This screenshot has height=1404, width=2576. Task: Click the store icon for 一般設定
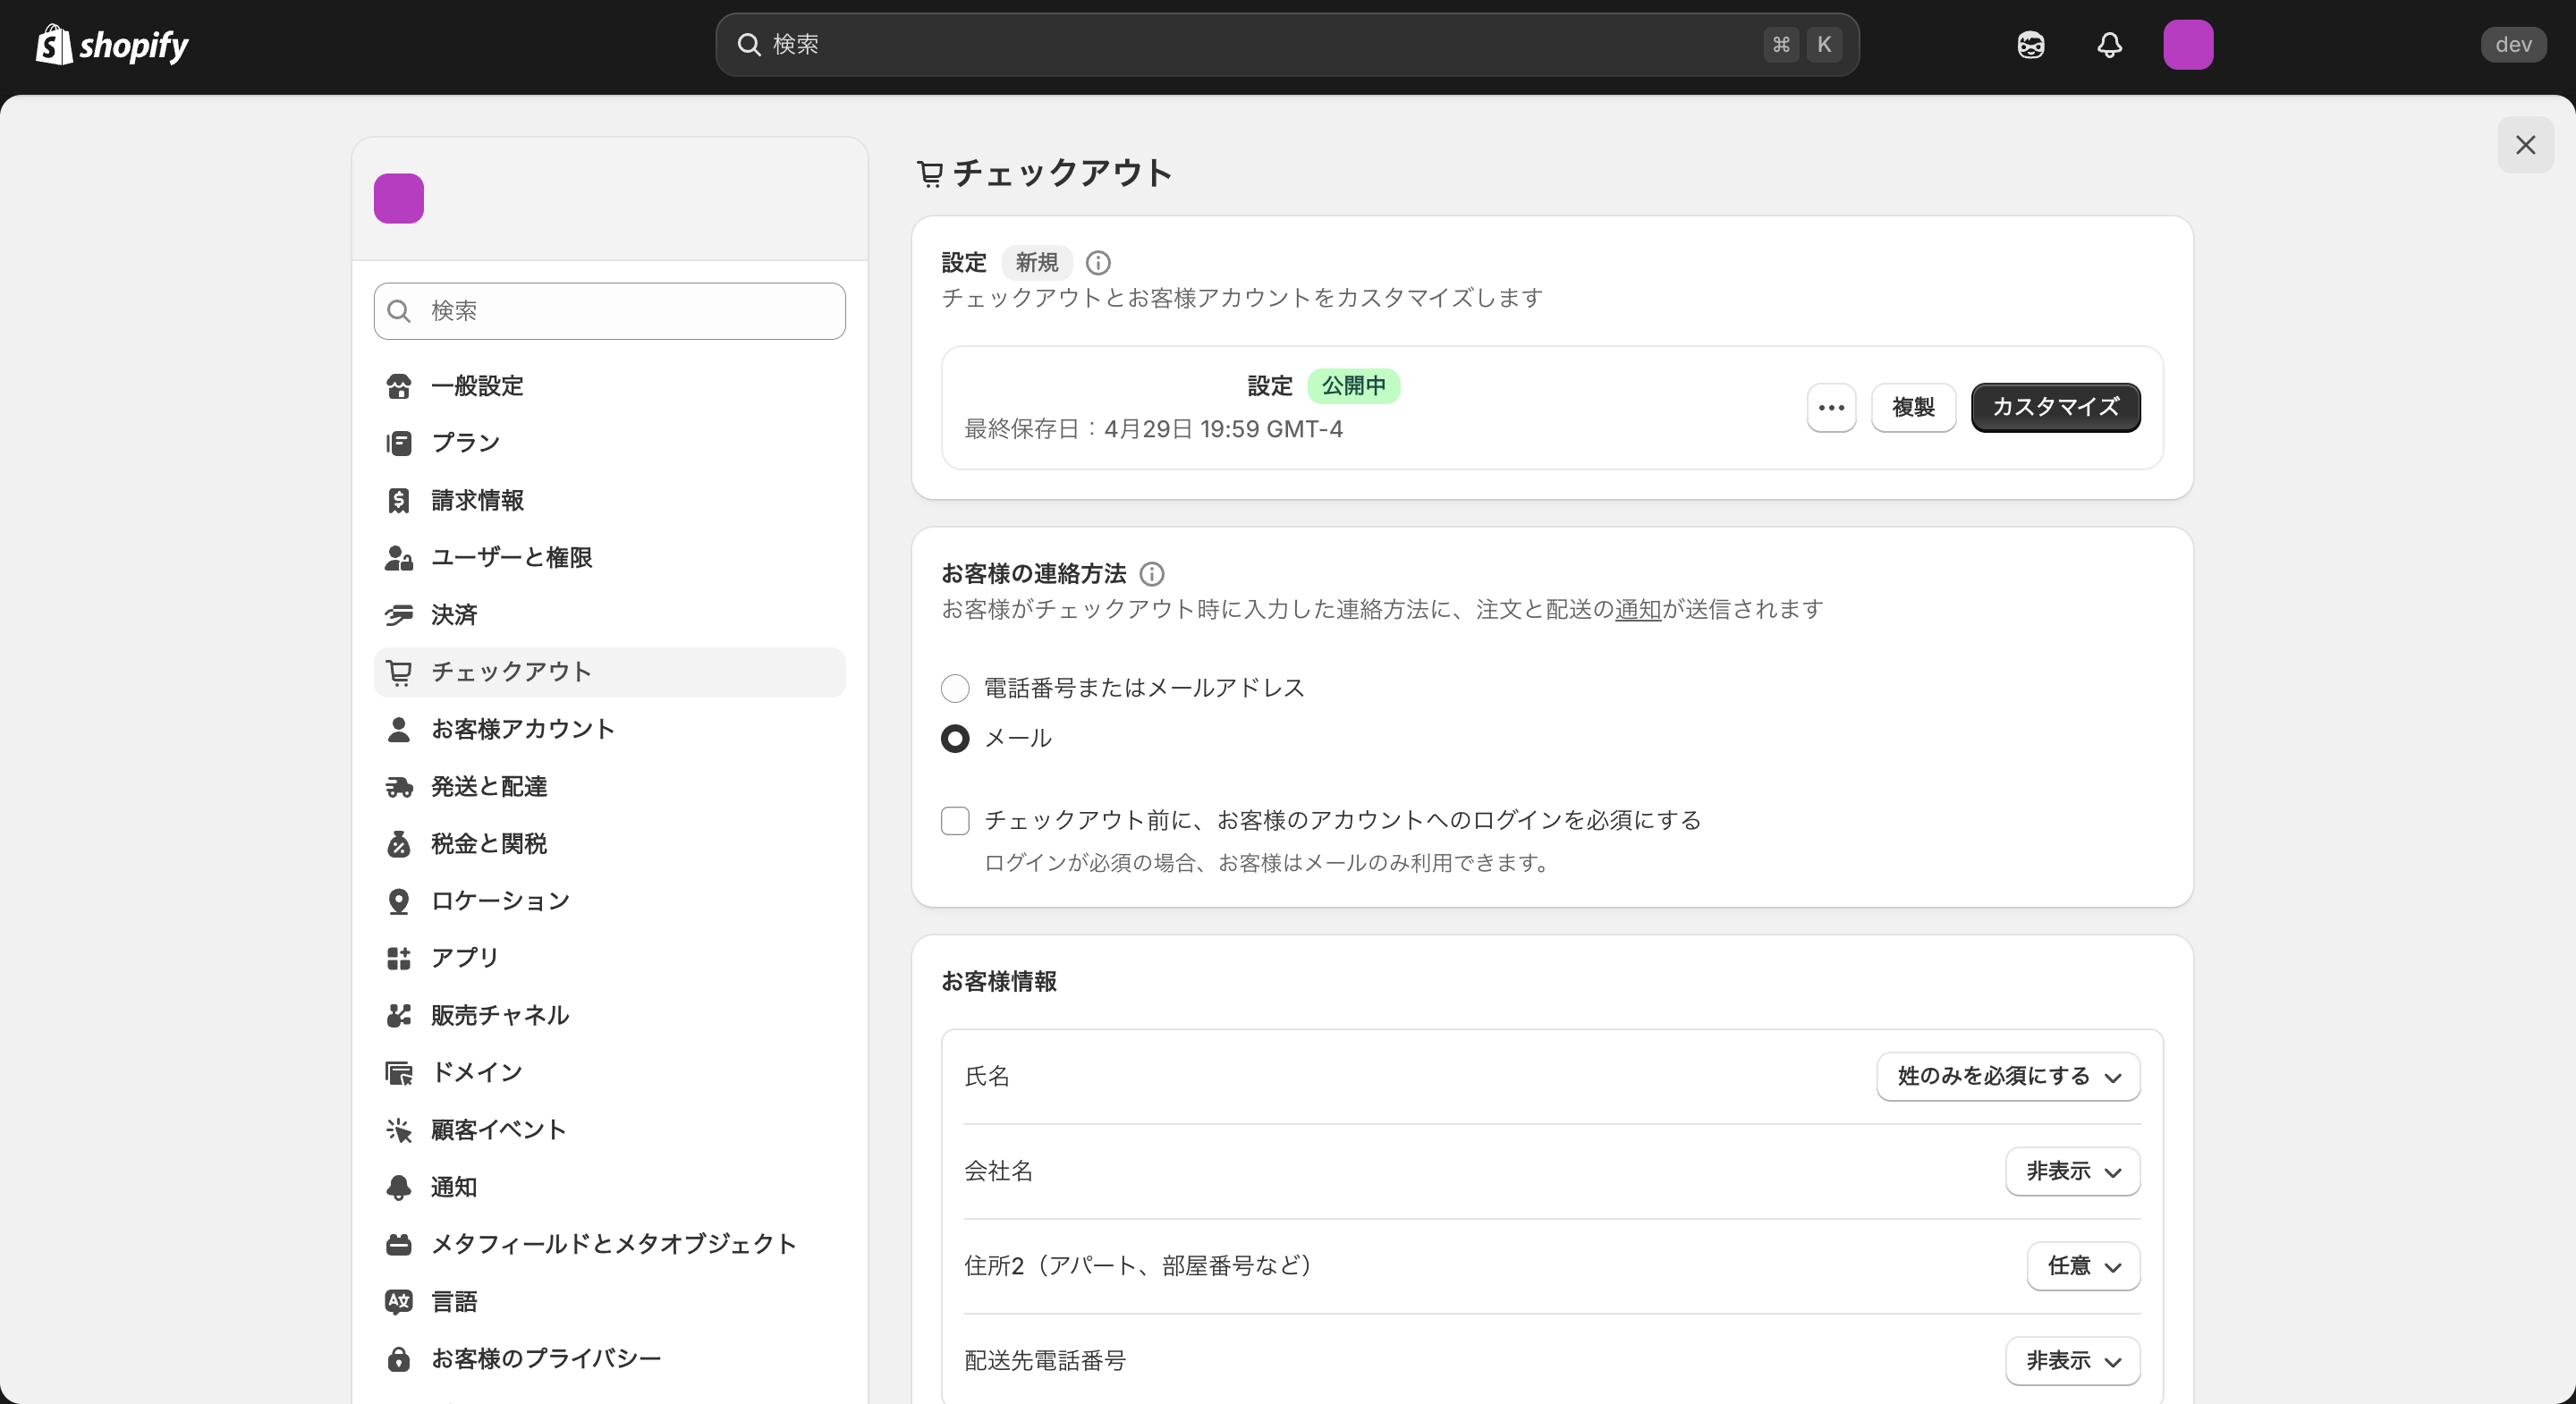399,386
